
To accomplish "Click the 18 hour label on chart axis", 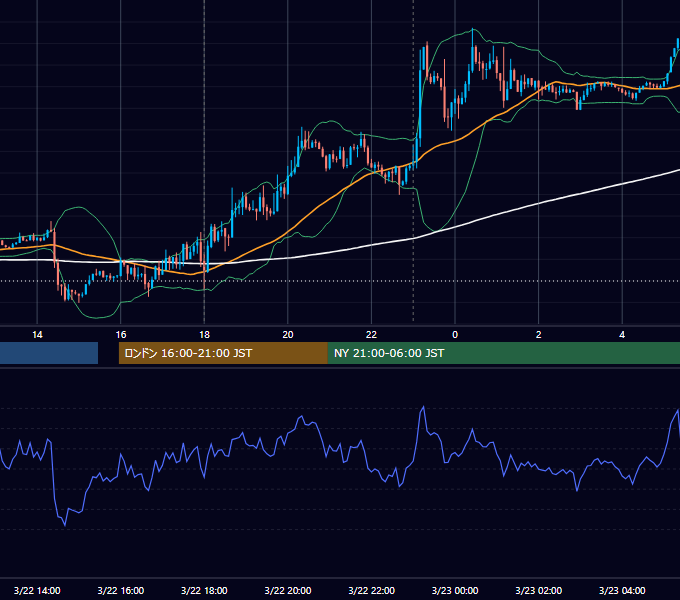I will pyautogui.click(x=204, y=334).
